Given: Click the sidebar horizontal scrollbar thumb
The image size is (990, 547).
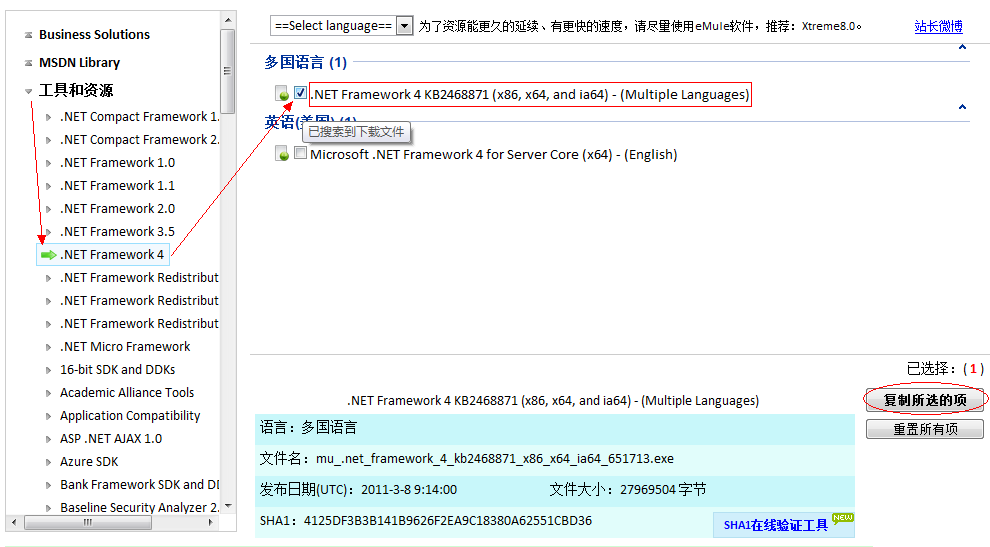Looking at the screenshot, I should (x=88, y=522).
